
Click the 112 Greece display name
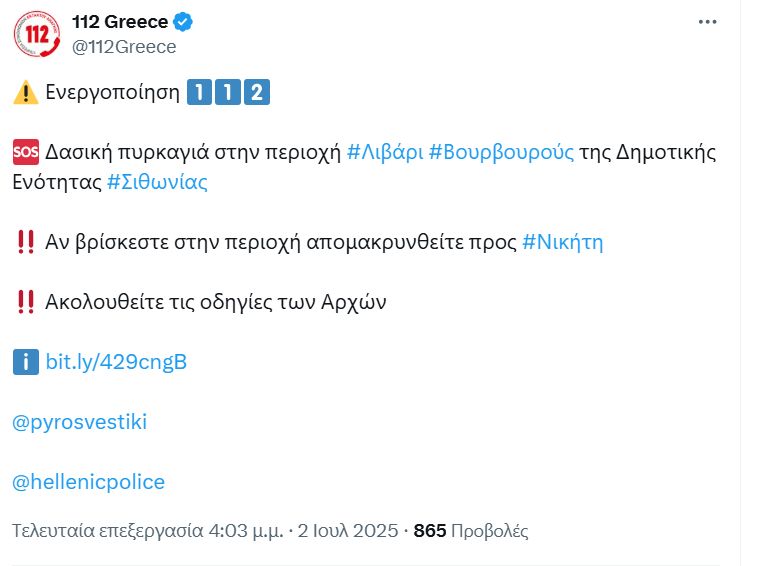[120, 22]
